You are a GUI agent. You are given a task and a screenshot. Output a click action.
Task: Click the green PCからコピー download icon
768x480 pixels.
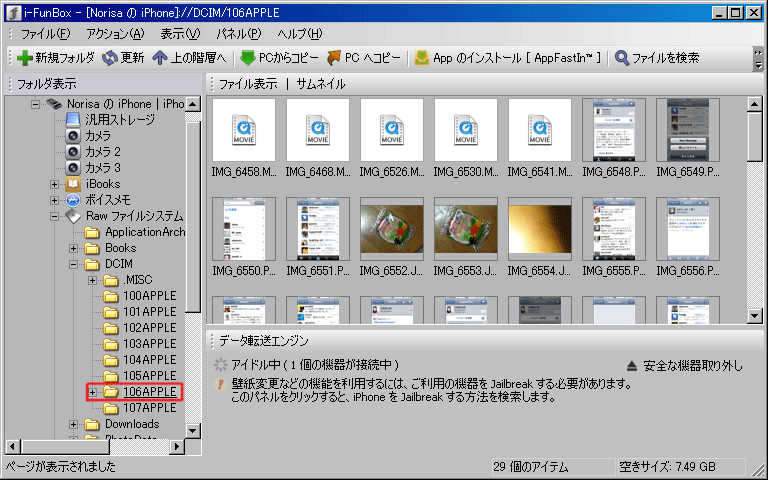248,58
